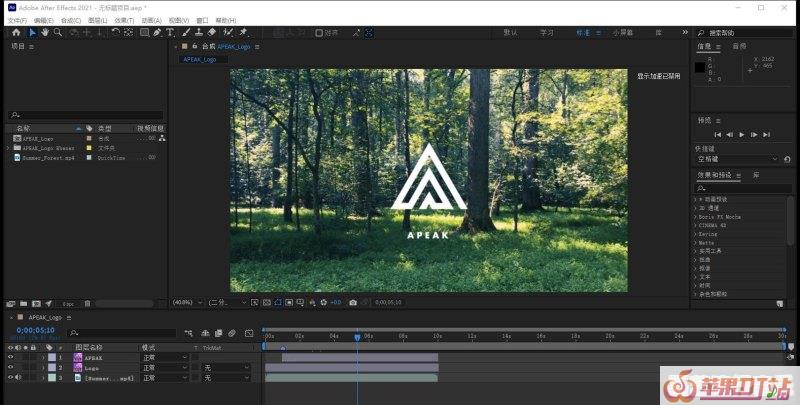Open the 窗口 menu
The height and width of the screenshot is (405, 800).
[x=203, y=20]
